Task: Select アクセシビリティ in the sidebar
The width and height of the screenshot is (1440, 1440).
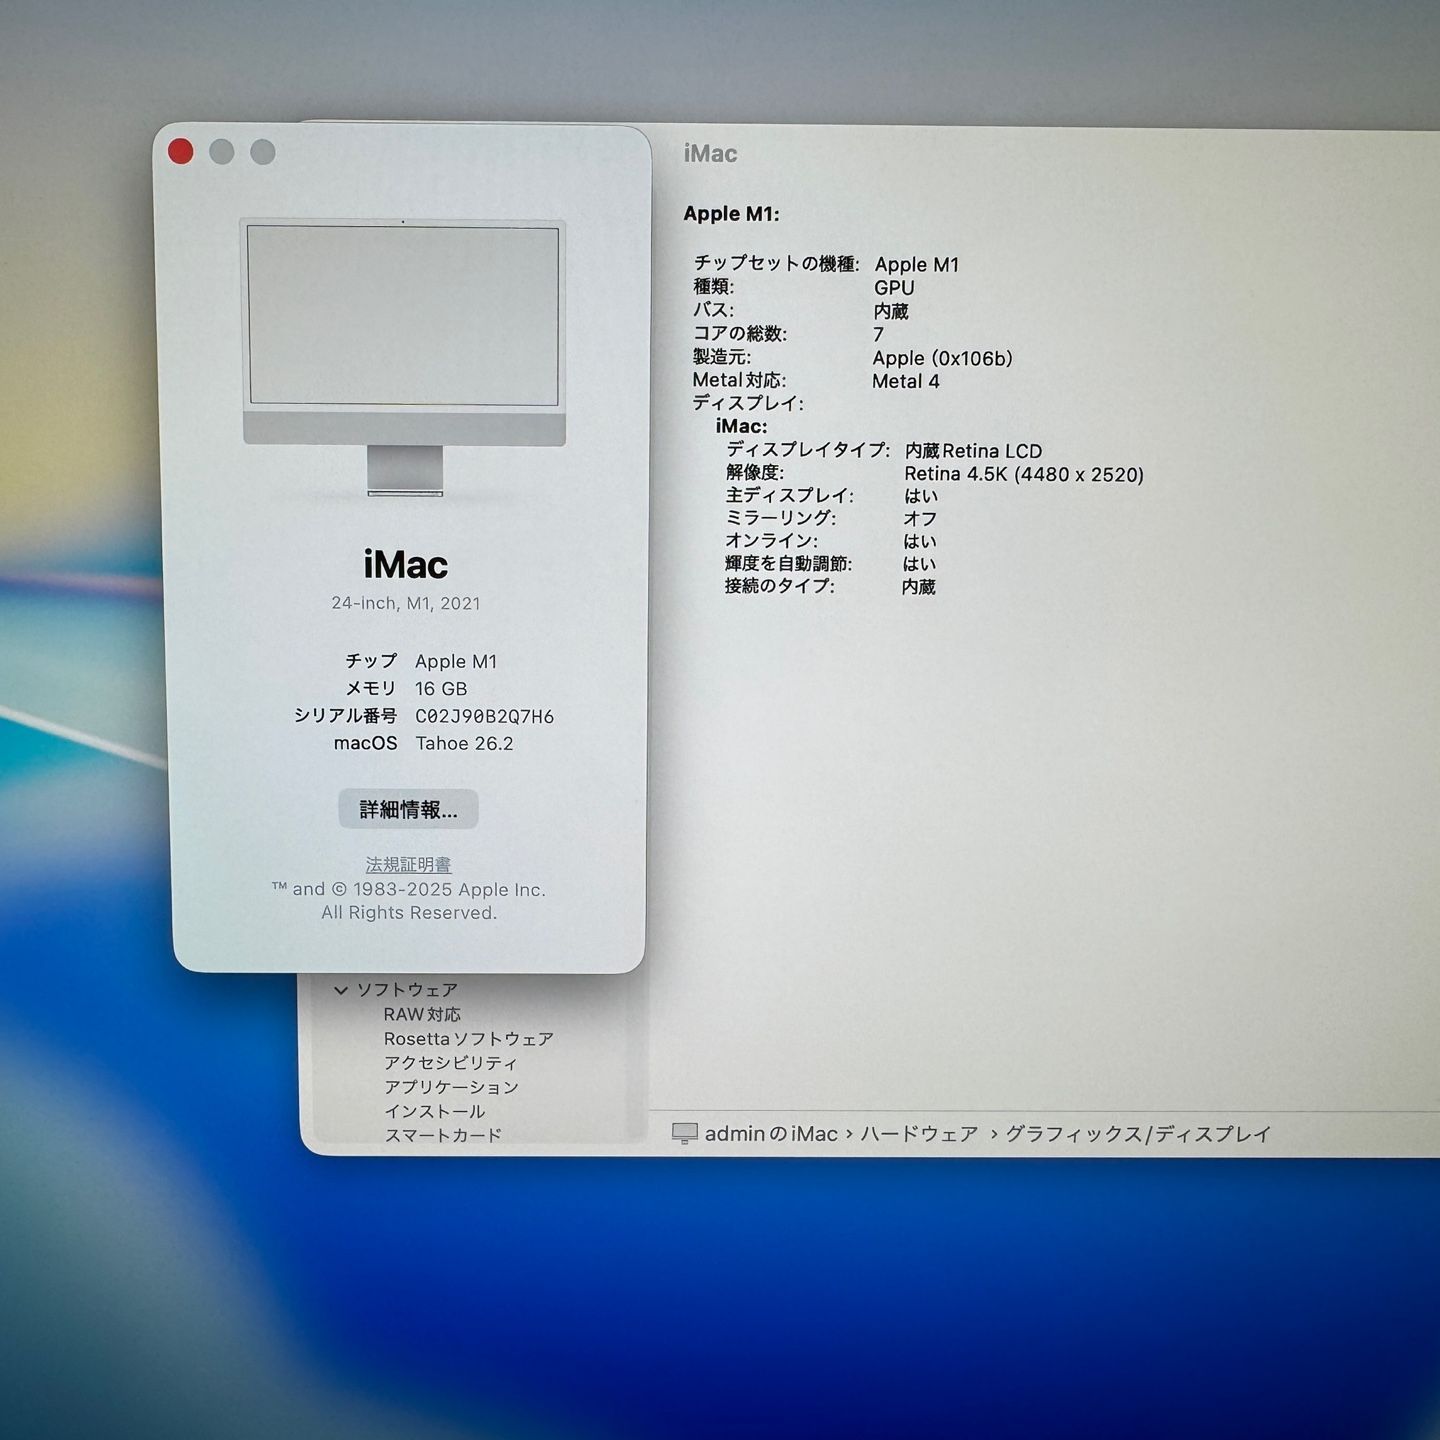Action: (451, 1063)
